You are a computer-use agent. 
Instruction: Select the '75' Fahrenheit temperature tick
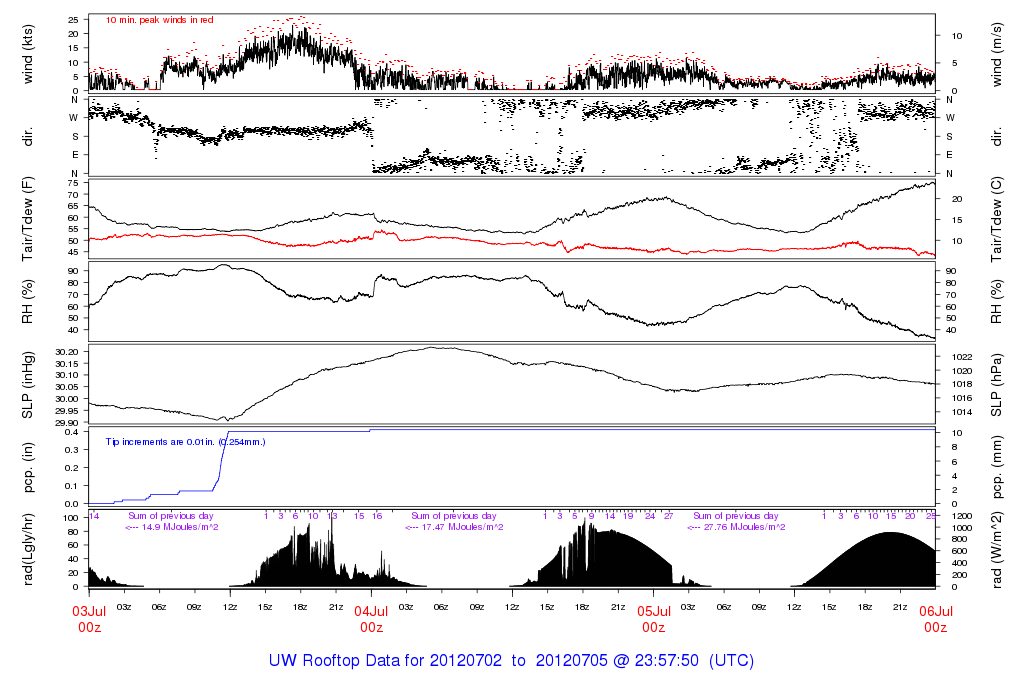[73, 183]
